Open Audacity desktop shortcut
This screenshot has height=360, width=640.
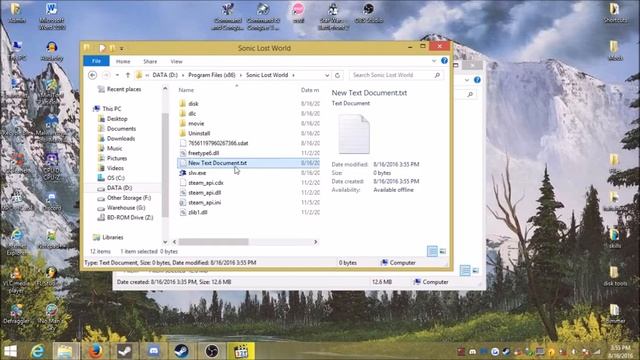pos(52,51)
